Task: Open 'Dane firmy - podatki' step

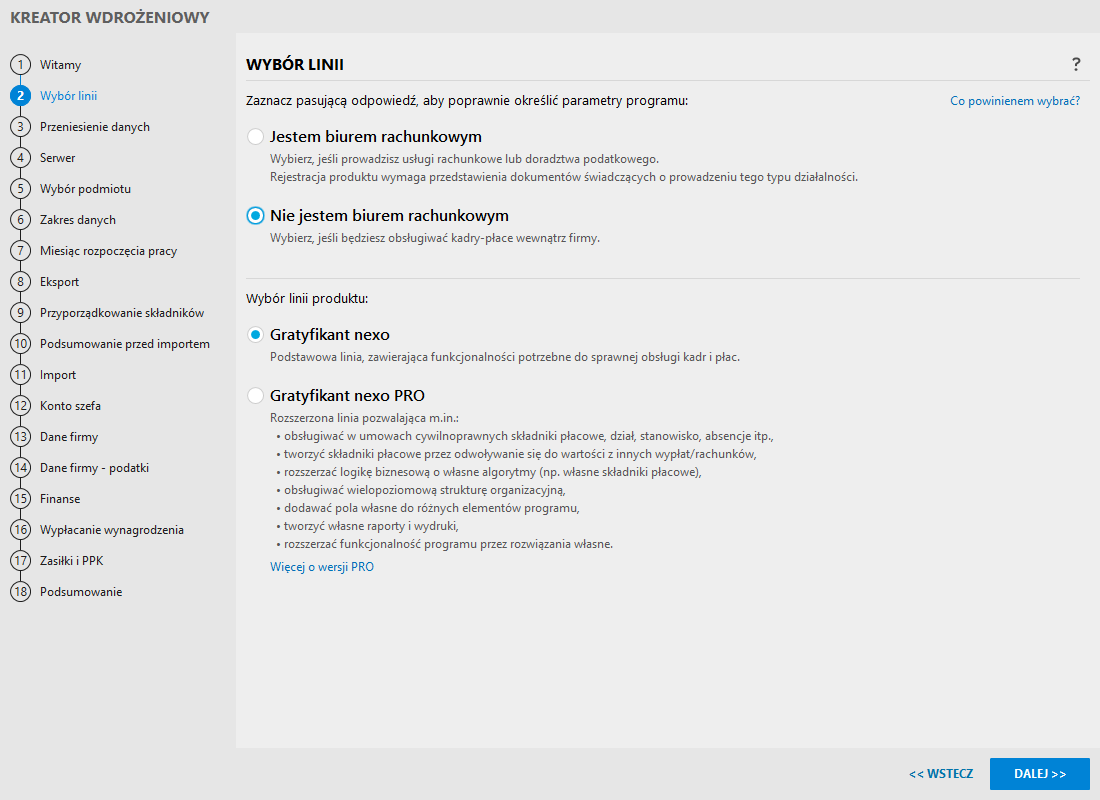Action: (94, 468)
